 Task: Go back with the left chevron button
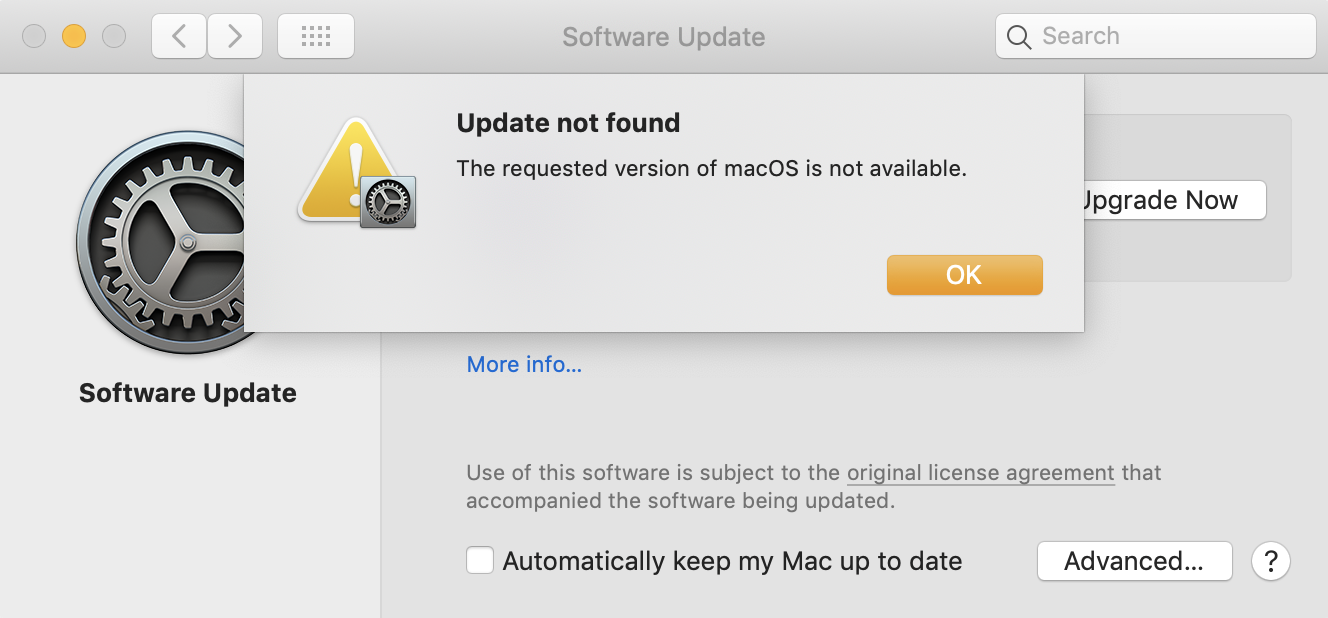click(x=179, y=37)
